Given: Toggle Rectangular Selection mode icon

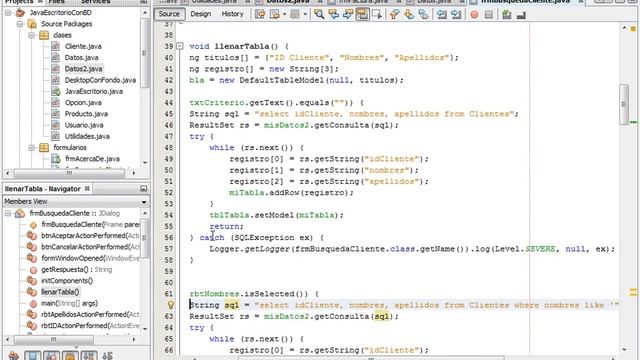Looking at the screenshot, I should click(x=377, y=15).
